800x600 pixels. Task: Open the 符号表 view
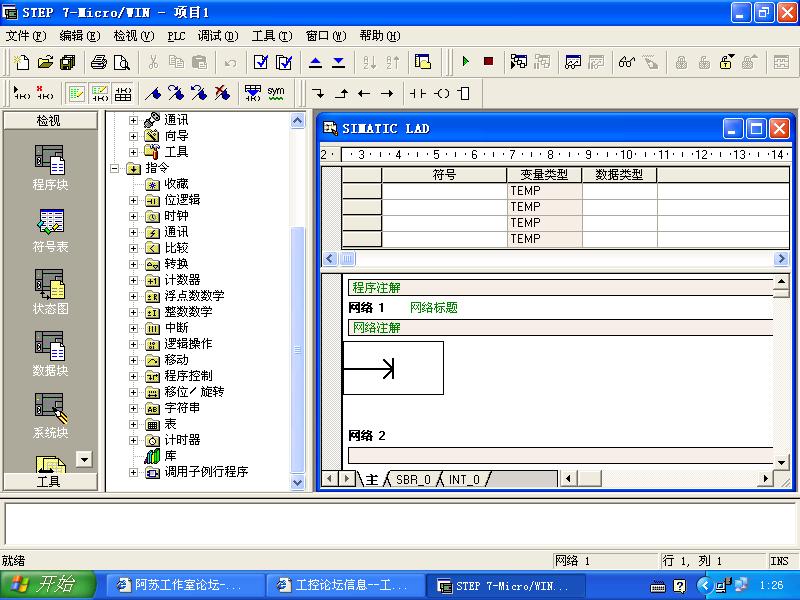pyautogui.click(x=49, y=230)
